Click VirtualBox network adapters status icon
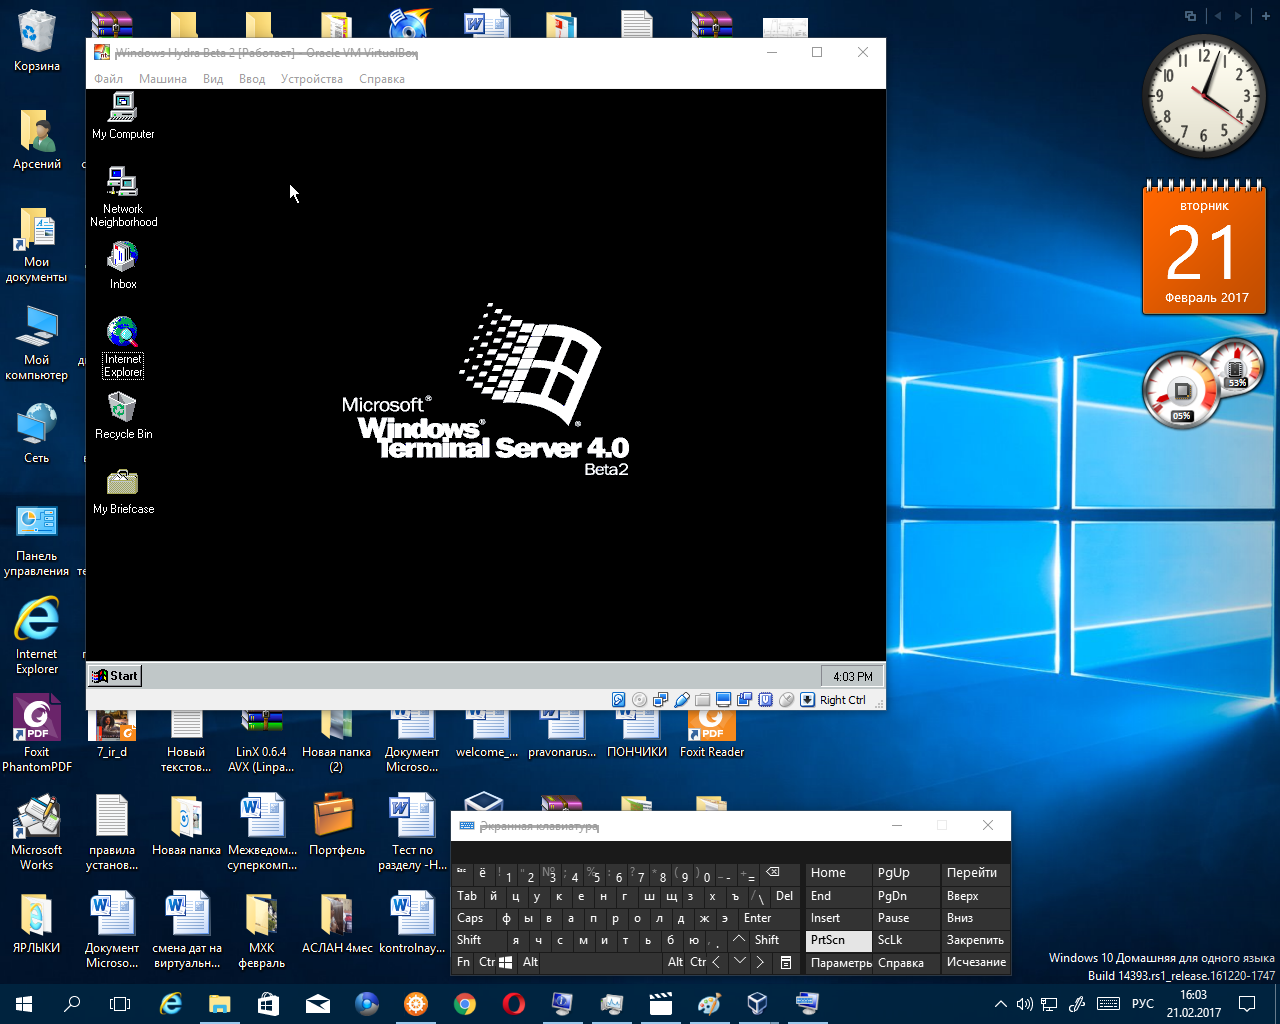 (x=661, y=700)
